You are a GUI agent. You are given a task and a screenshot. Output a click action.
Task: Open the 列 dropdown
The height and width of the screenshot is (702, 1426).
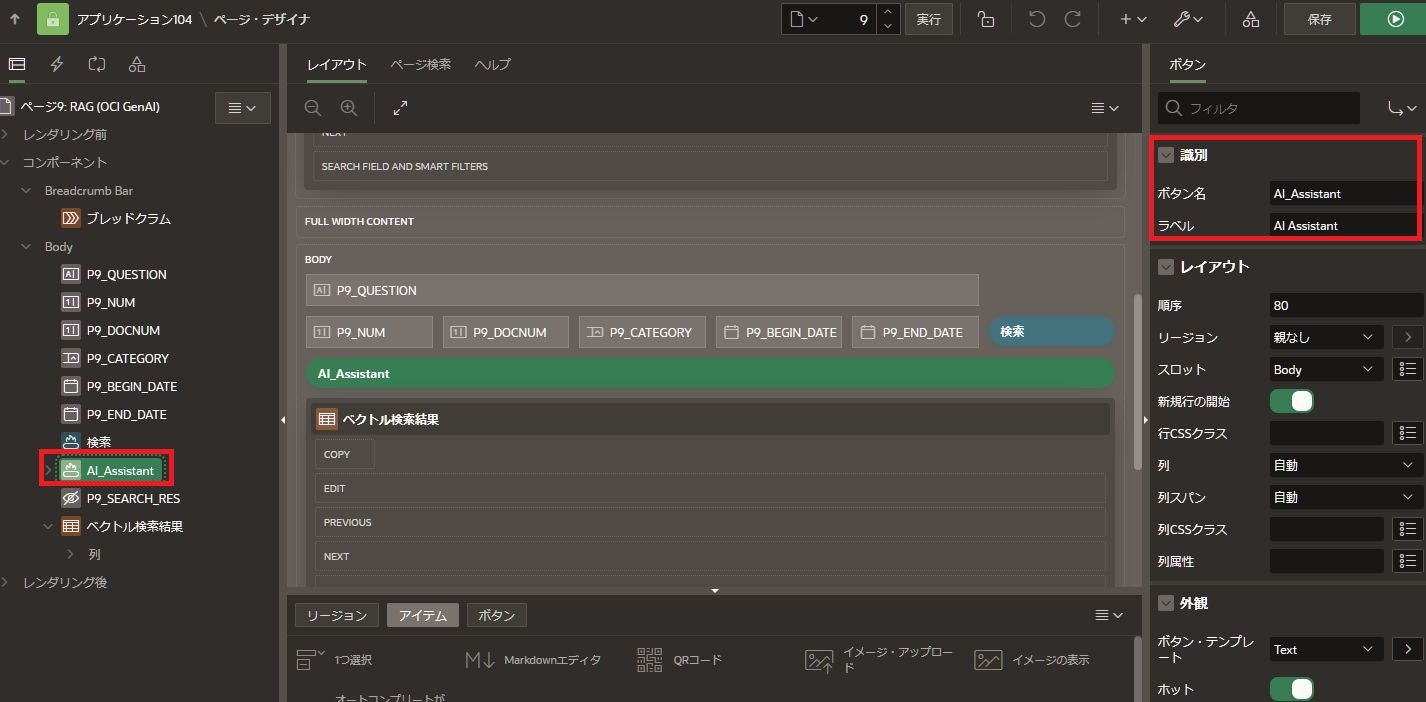pyautogui.click(x=1345, y=465)
